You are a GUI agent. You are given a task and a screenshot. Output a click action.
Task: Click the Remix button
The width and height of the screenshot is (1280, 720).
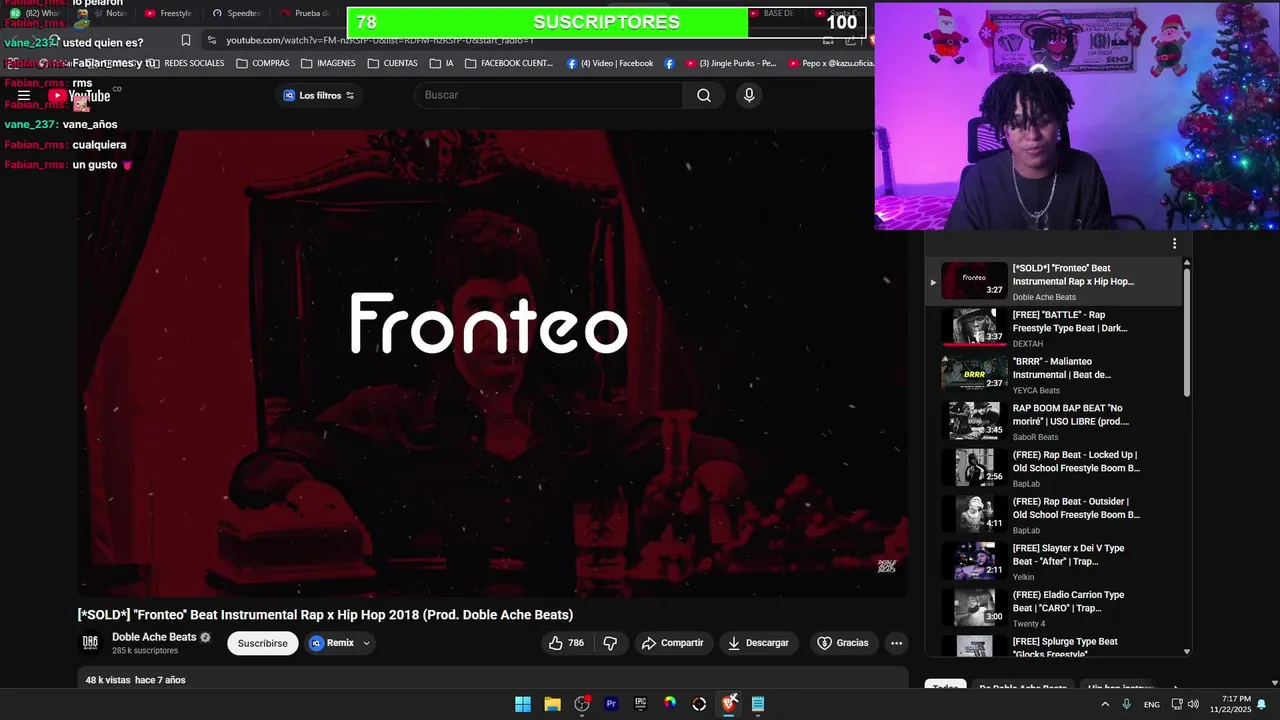click(331, 643)
